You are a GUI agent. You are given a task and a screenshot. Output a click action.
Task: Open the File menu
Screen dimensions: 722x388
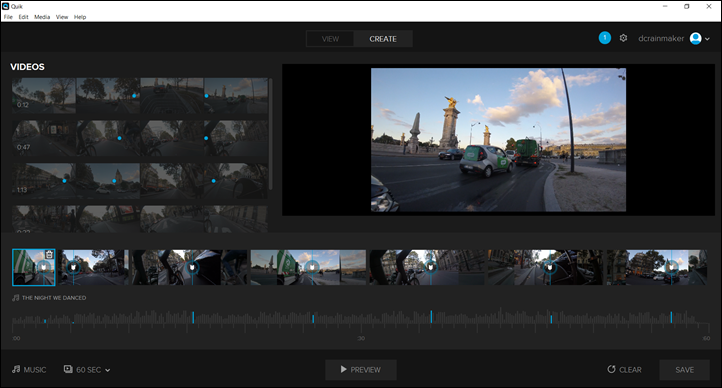coord(8,17)
